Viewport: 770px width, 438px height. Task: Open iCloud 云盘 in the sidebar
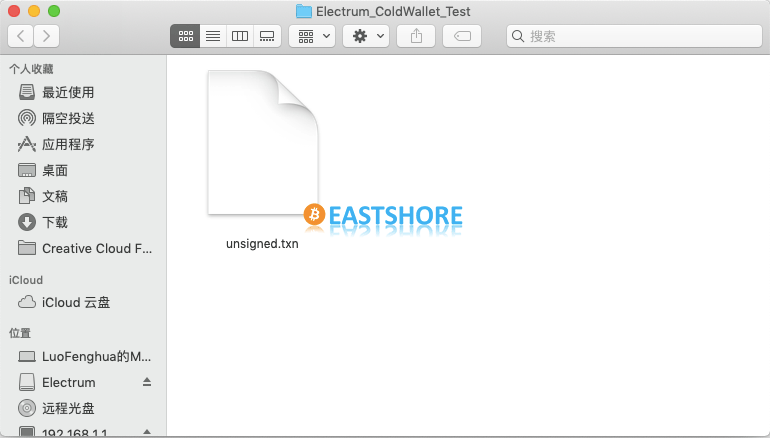pyautogui.click(x=83, y=302)
